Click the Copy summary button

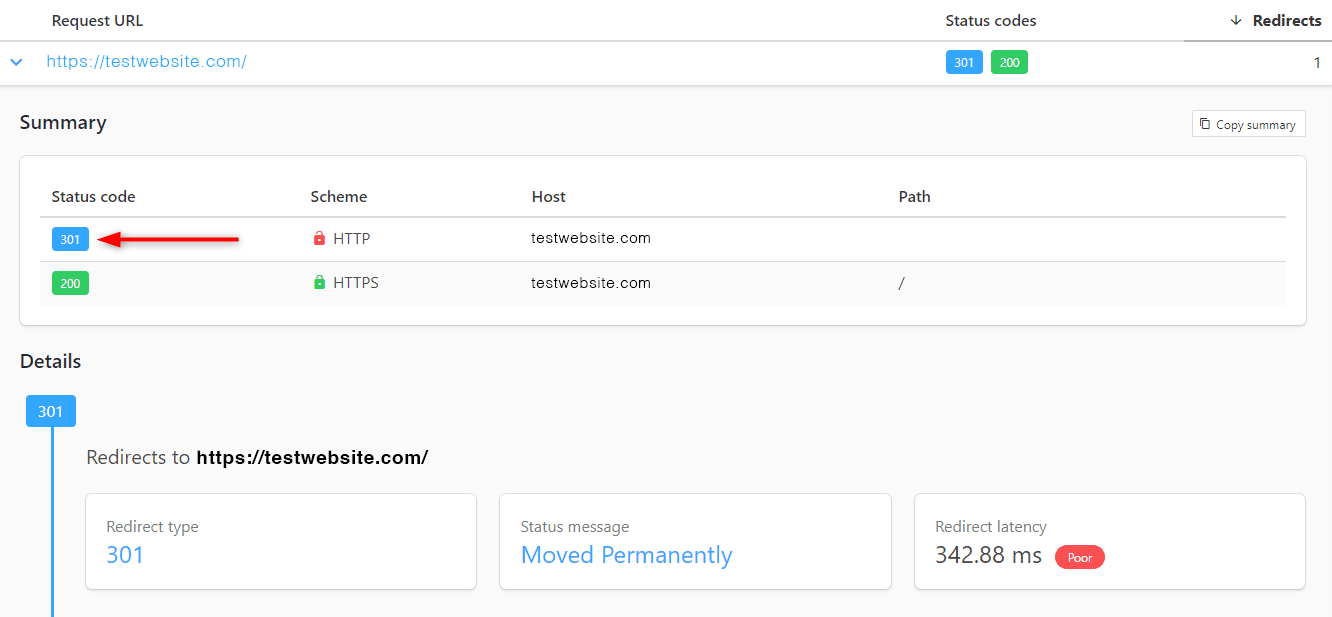(1248, 124)
